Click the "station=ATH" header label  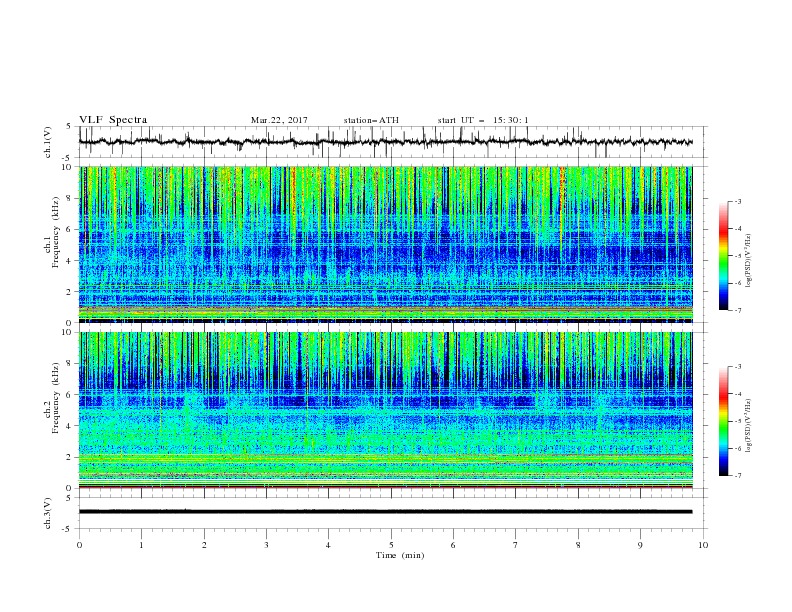click(x=371, y=120)
